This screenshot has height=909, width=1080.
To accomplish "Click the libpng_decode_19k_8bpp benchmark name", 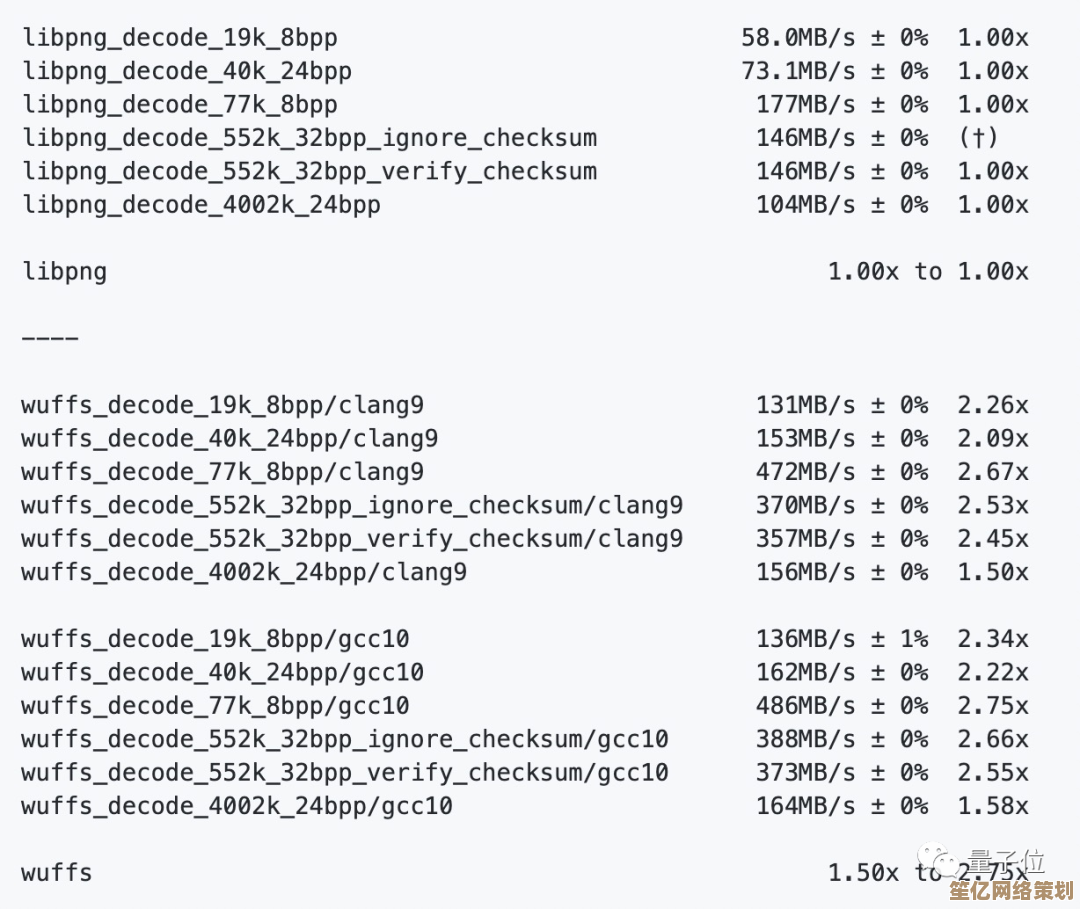I will pyautogui.click(x=180, y=38).
